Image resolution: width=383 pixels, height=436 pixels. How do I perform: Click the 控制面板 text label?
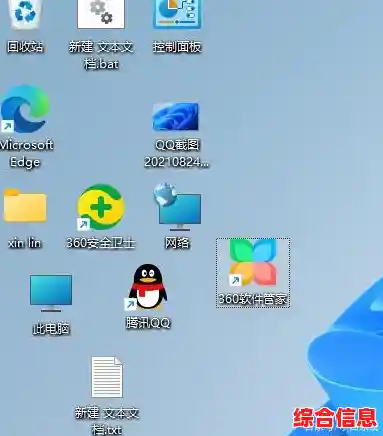click(x=177, y=47)
